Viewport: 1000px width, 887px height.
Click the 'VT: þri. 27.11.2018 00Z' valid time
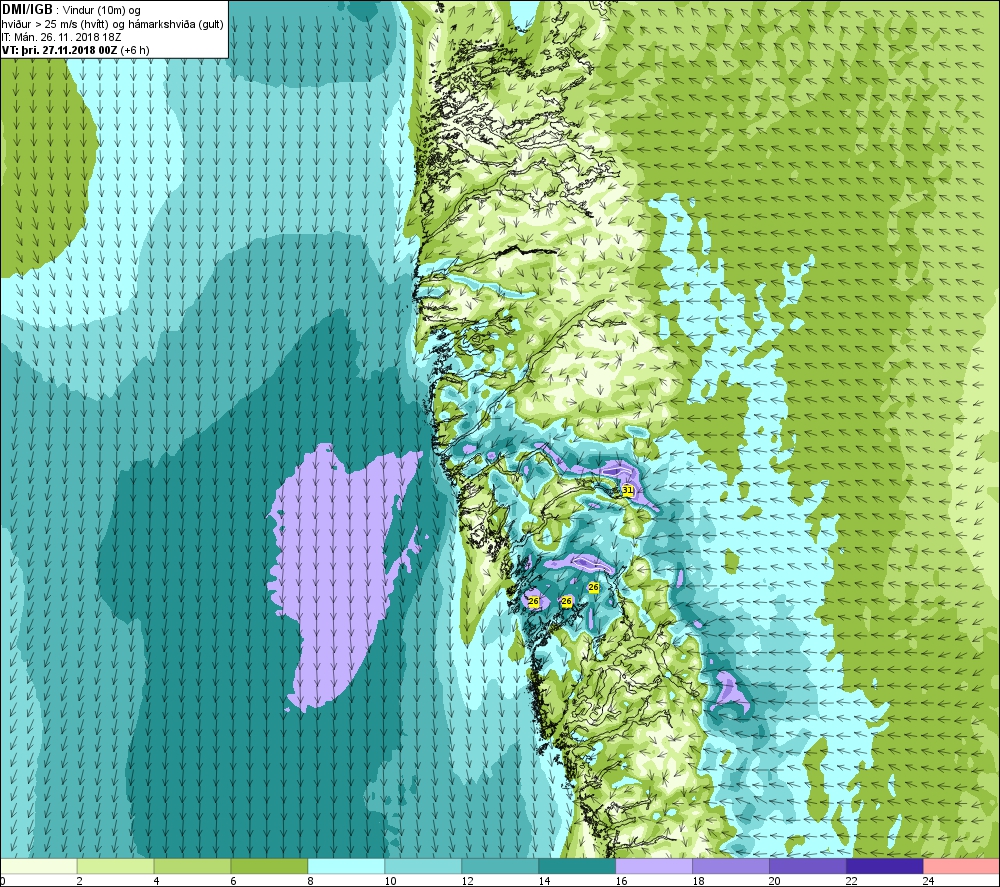point(59,50)
